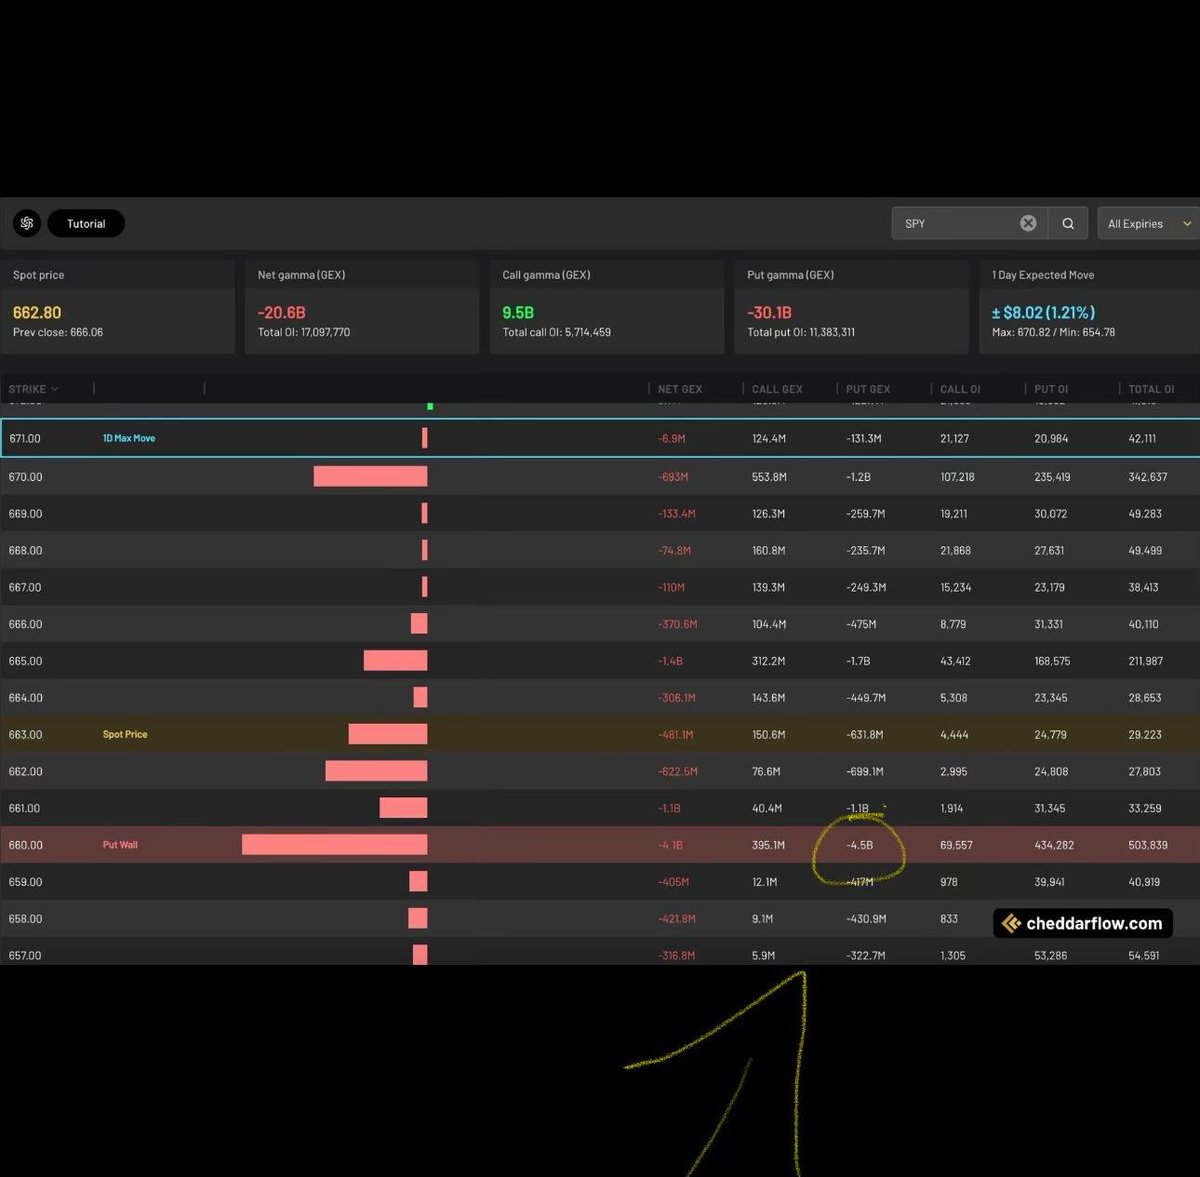Click the 342,637 total OI cell
1200x1177 pixels.
(1148, 477)
